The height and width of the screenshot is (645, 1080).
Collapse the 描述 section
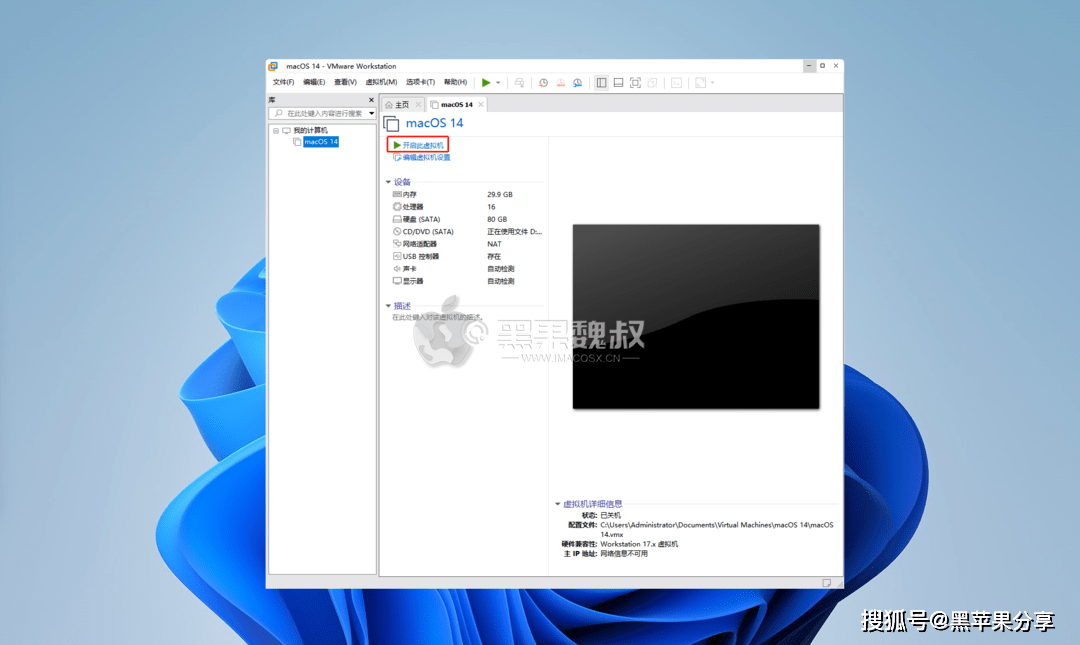[x=388, y=306]
